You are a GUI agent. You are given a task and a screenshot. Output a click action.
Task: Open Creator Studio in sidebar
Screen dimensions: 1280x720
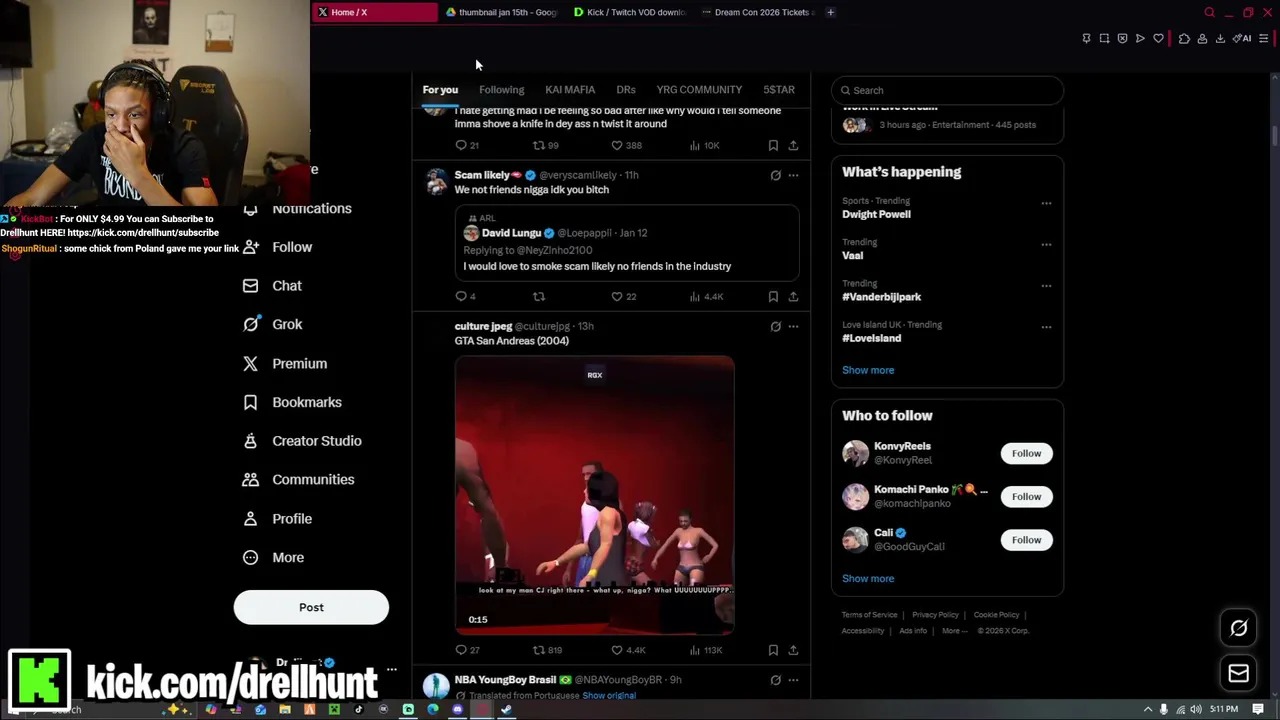tap(303, 441)
